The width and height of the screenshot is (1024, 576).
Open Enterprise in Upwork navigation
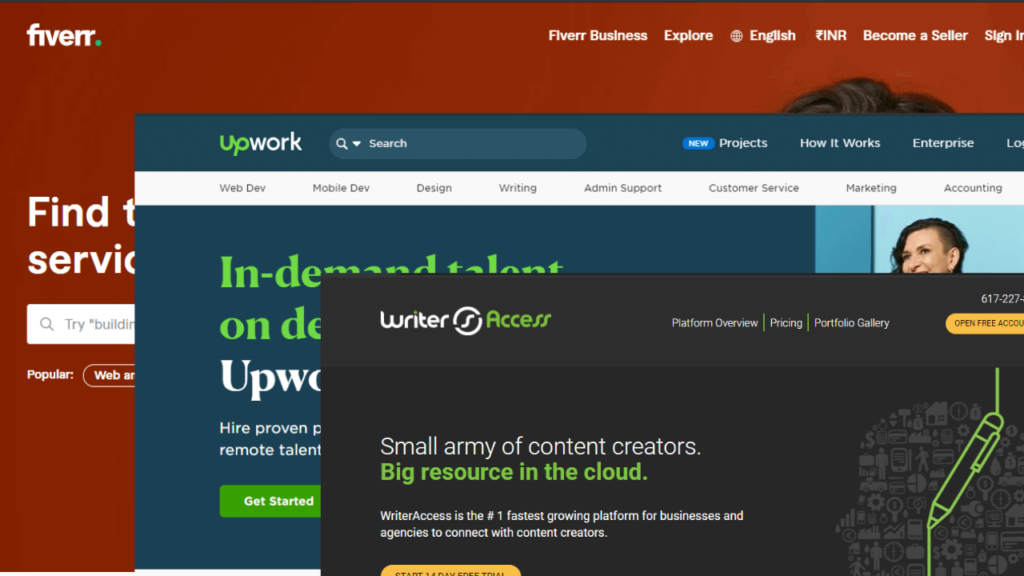point(943,143)
